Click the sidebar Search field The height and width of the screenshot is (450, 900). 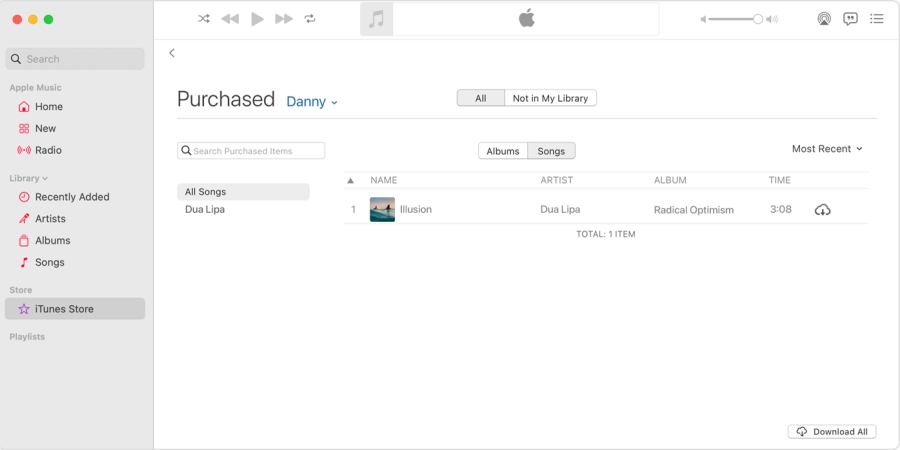(75, 59)
